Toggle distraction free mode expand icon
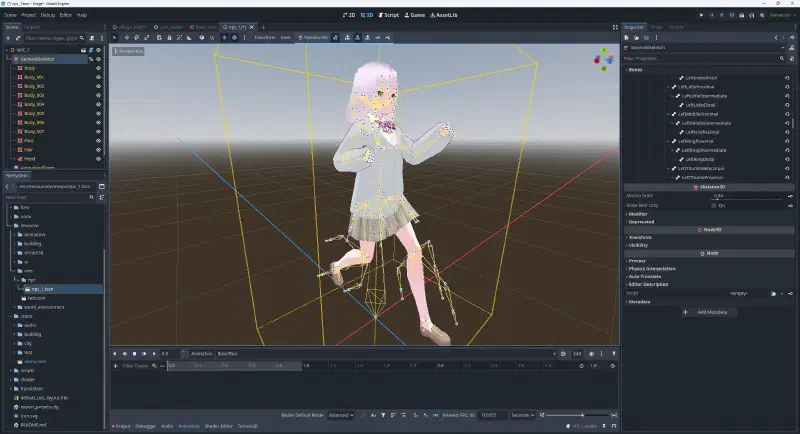 [x=615, y=27]
